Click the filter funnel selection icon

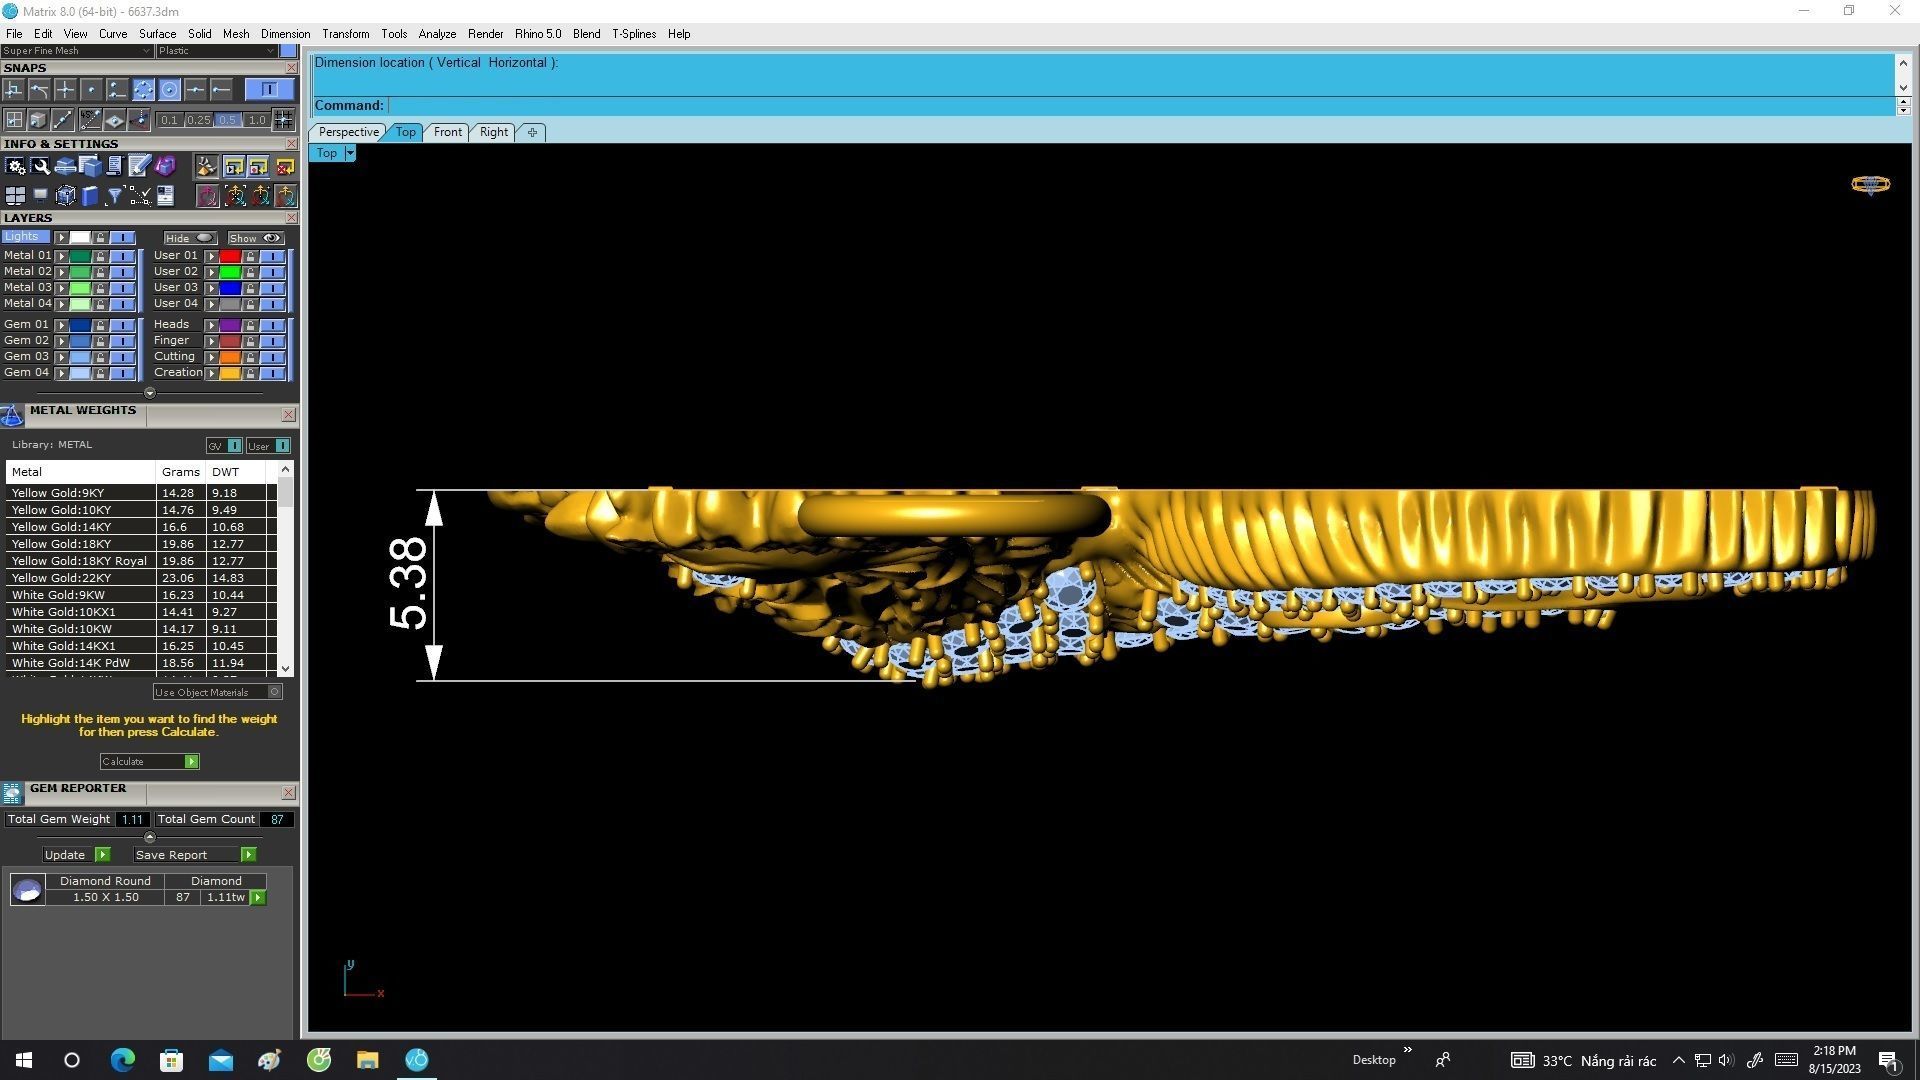coord(114,196)
